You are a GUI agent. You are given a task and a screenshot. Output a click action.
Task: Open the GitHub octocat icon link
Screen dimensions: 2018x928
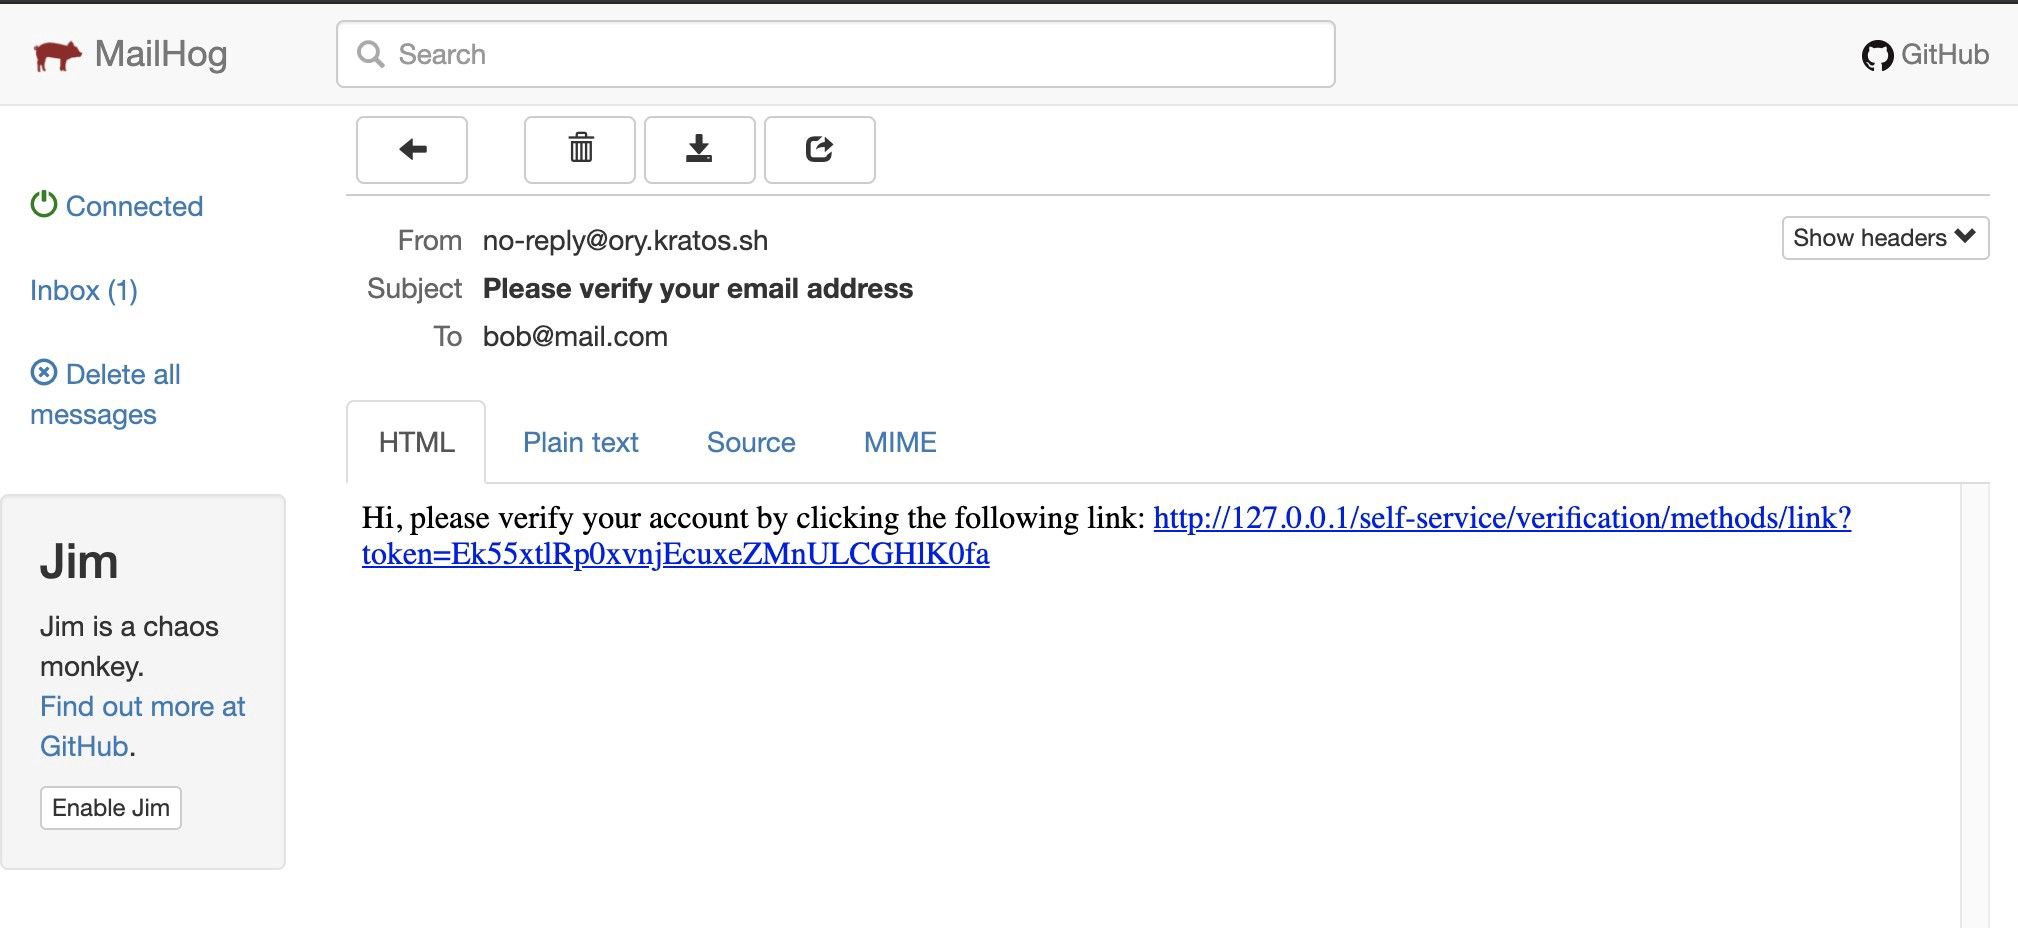pos(1877,55)
